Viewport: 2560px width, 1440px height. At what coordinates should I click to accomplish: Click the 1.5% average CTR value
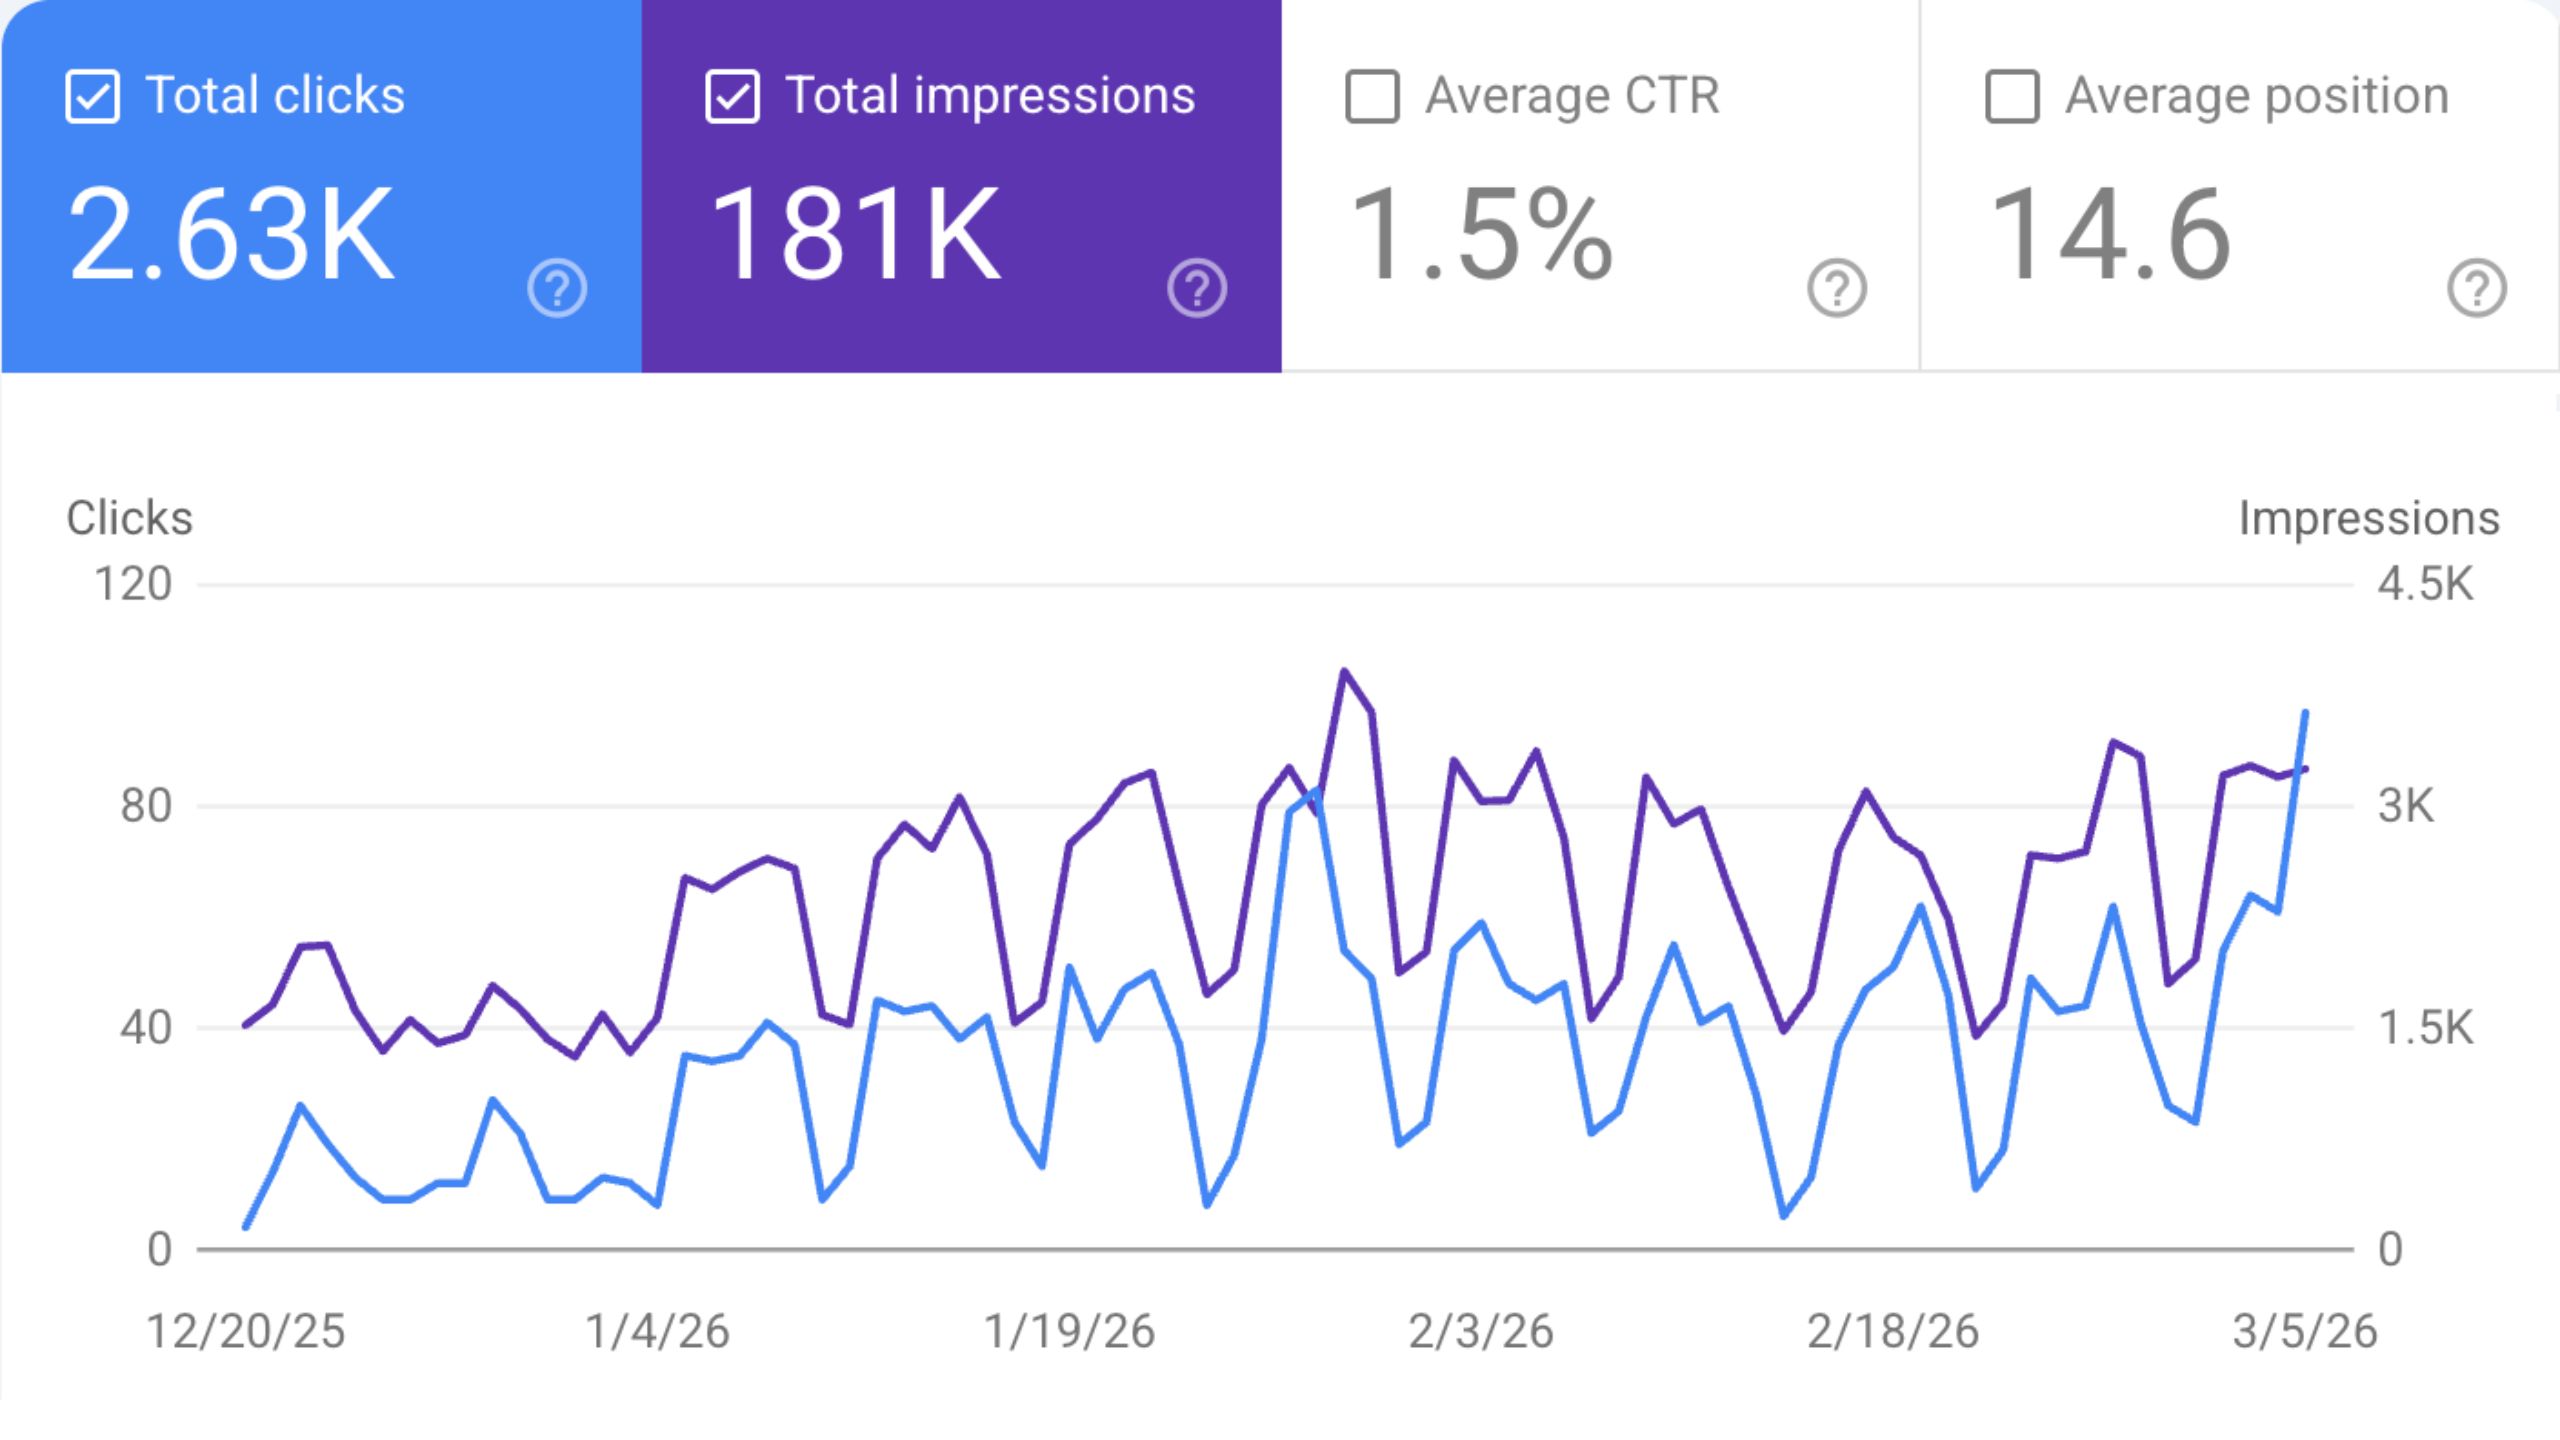[x=1481, y=234]
